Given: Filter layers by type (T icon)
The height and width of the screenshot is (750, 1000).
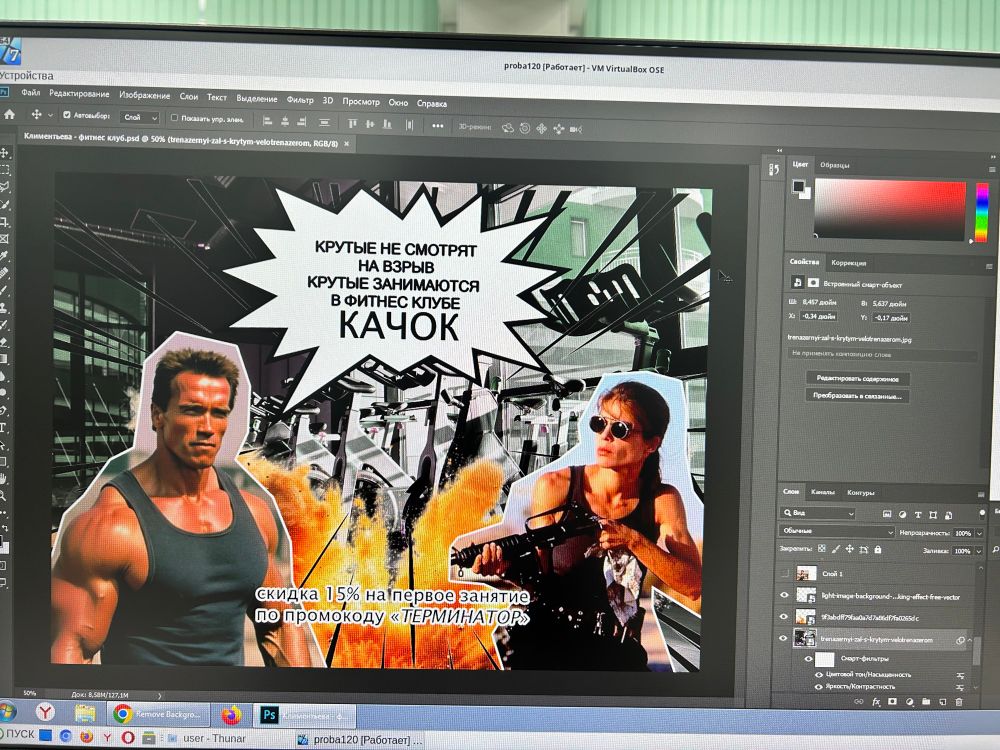Looking at the screenshot, I should click(x=918, y=514).
